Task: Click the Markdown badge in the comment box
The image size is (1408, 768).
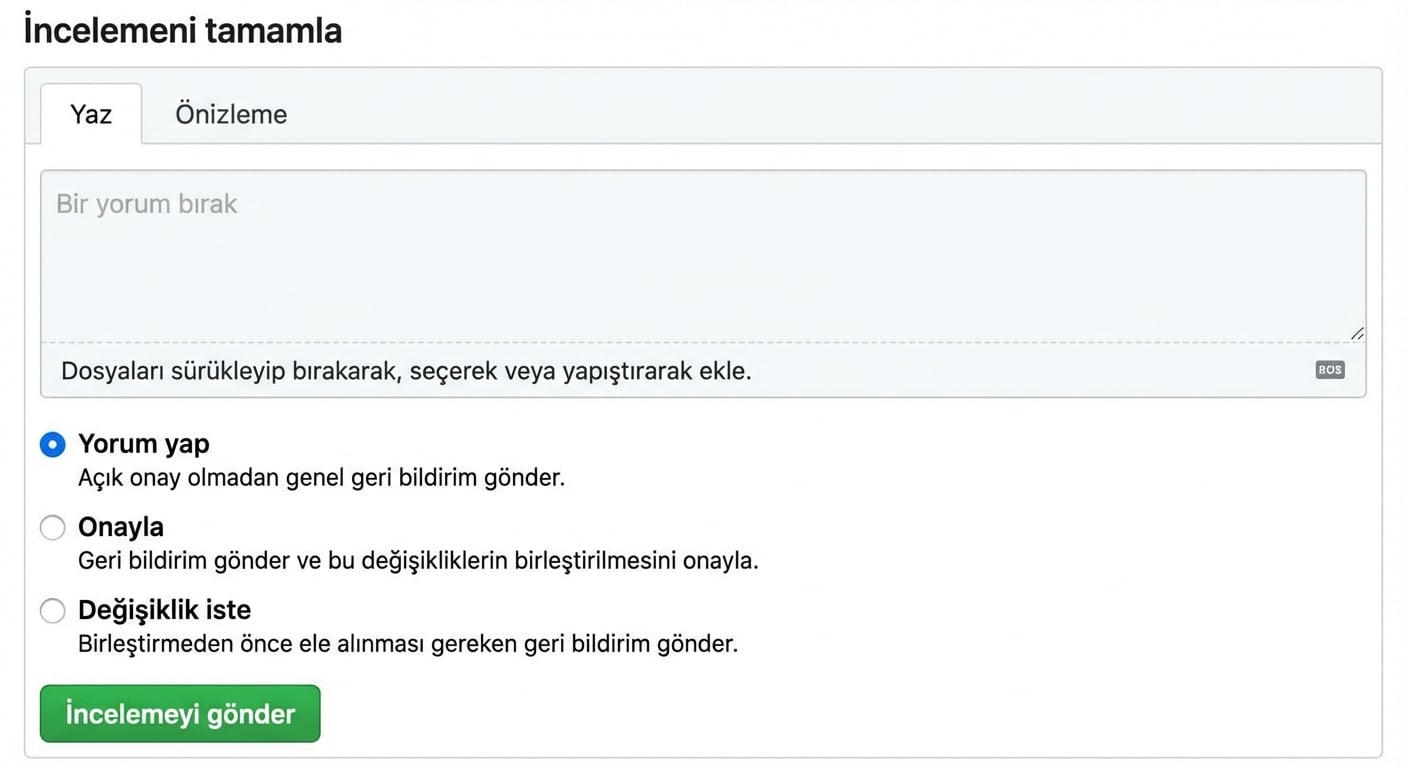Action: tap(1329, 370)
